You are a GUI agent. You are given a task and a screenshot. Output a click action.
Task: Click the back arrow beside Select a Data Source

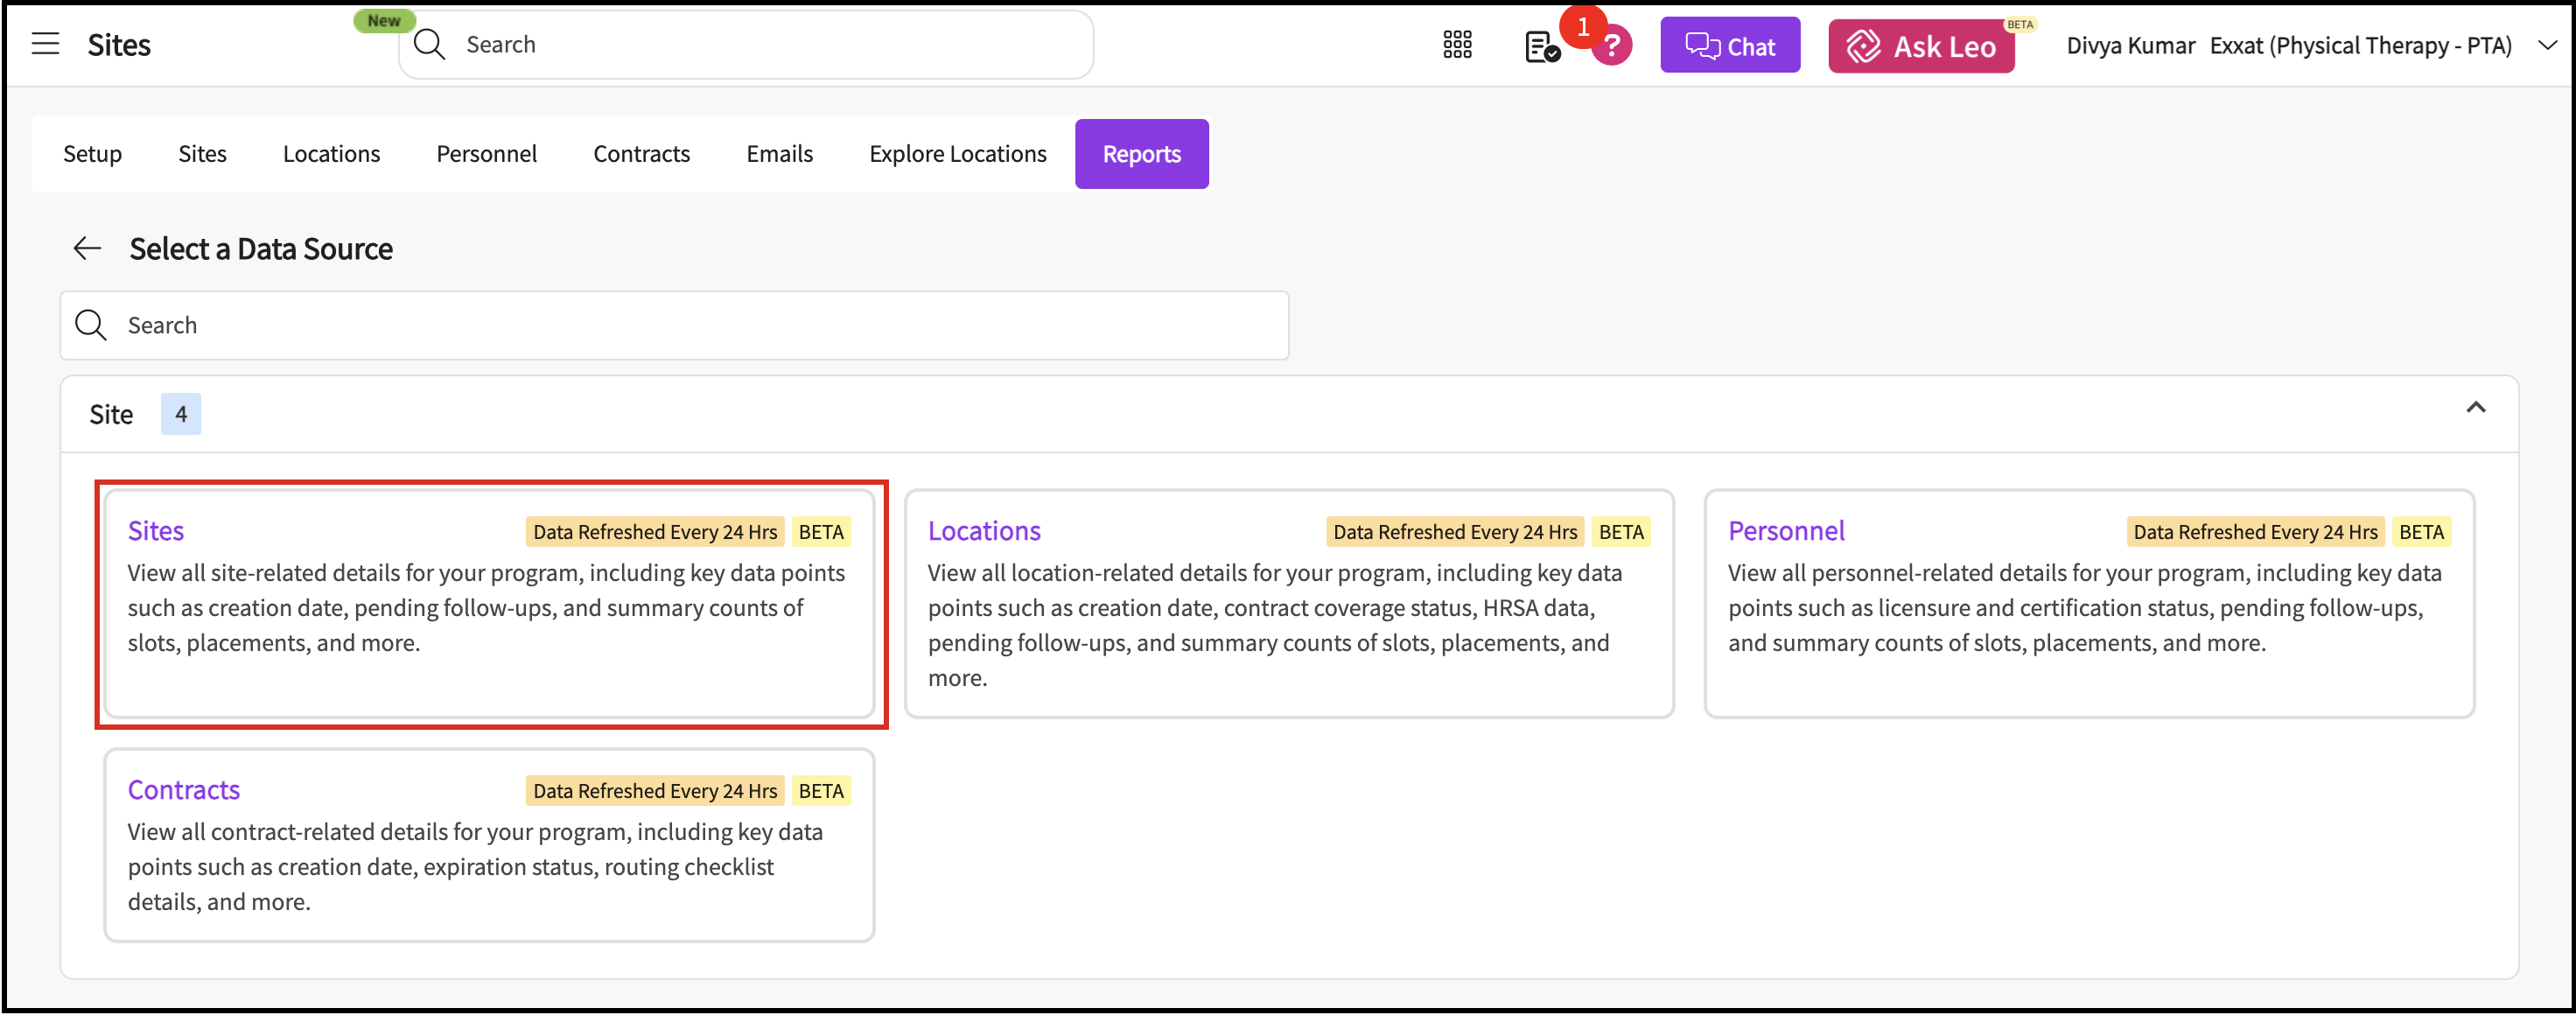pyautogui.click(x=88, y=248)
